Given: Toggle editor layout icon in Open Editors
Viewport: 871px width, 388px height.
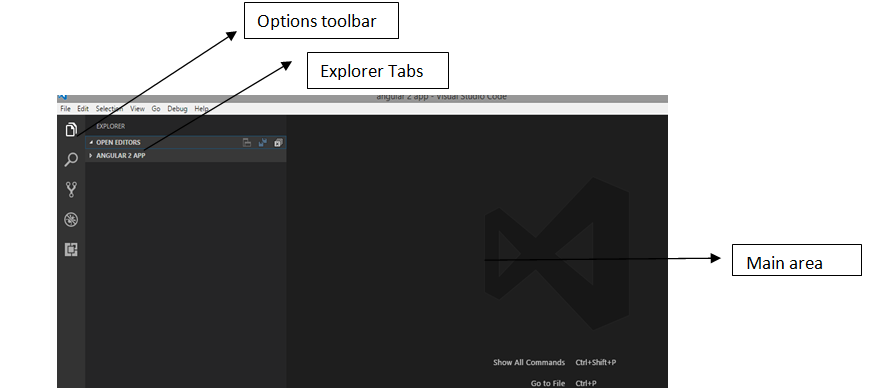Looking at the screenshot, I should 247,143.
